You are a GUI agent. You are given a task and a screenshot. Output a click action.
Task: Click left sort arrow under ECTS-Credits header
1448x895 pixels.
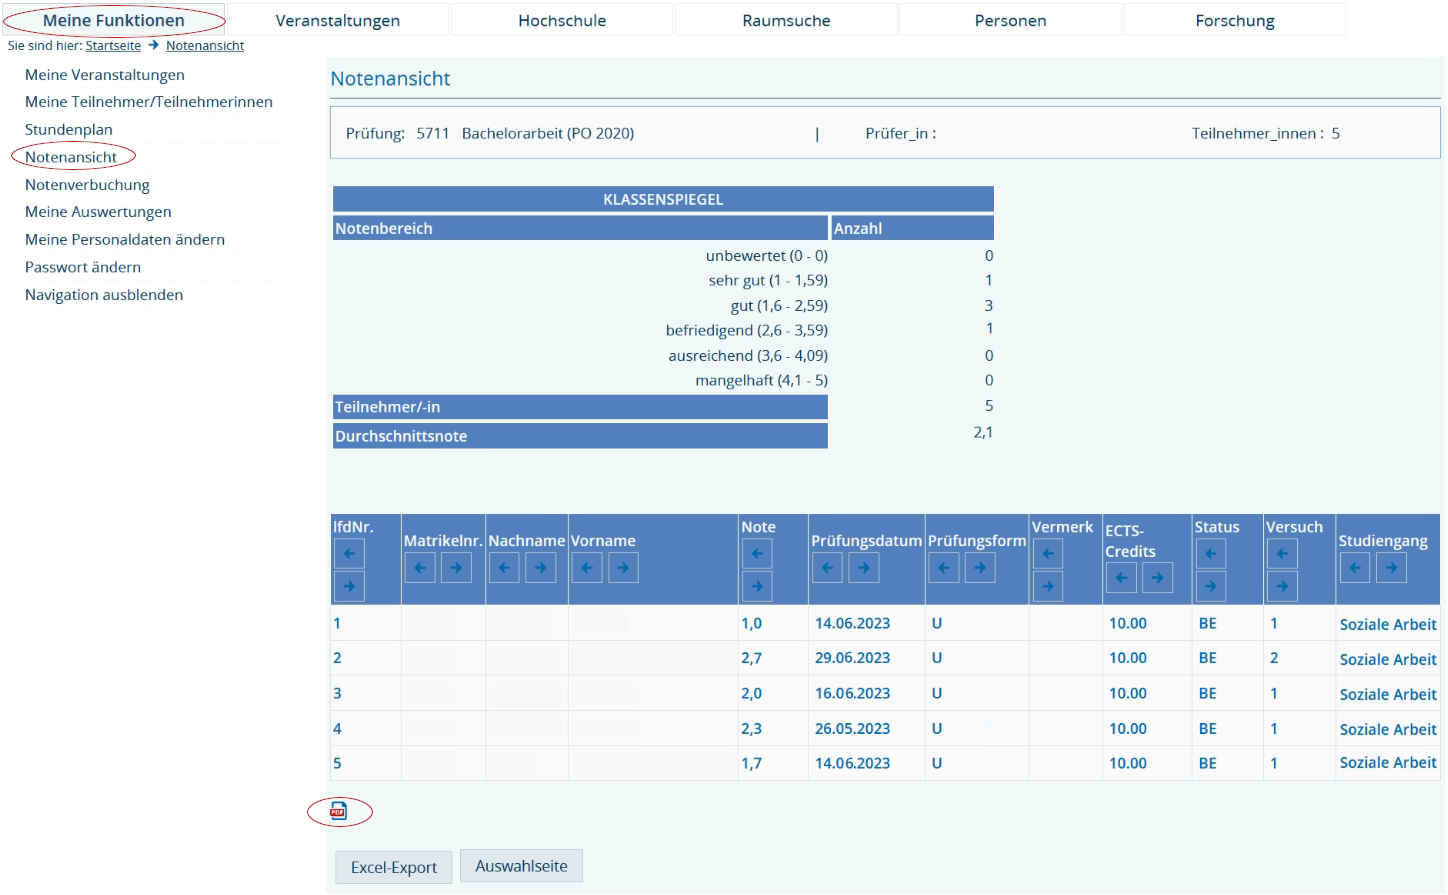[1121, 578]
